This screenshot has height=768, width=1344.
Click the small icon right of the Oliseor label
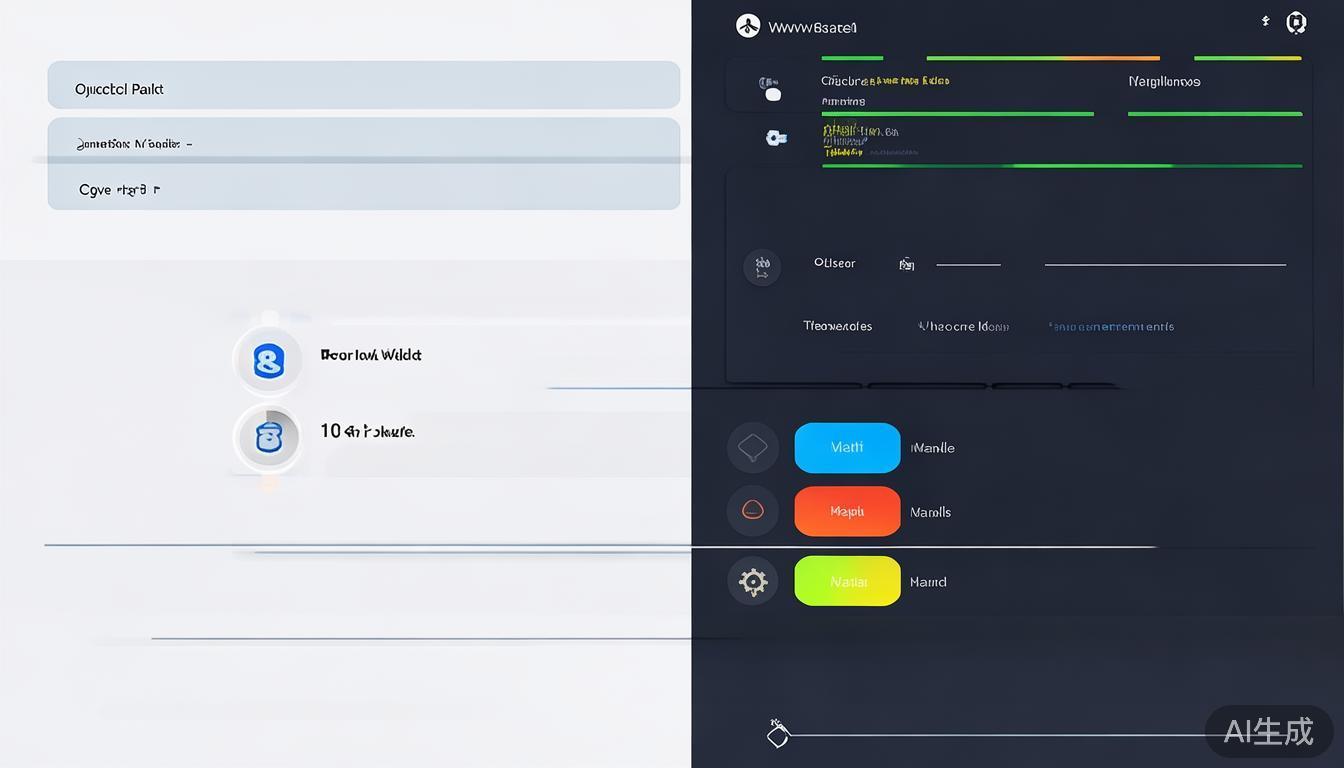[x=906, y=265]
